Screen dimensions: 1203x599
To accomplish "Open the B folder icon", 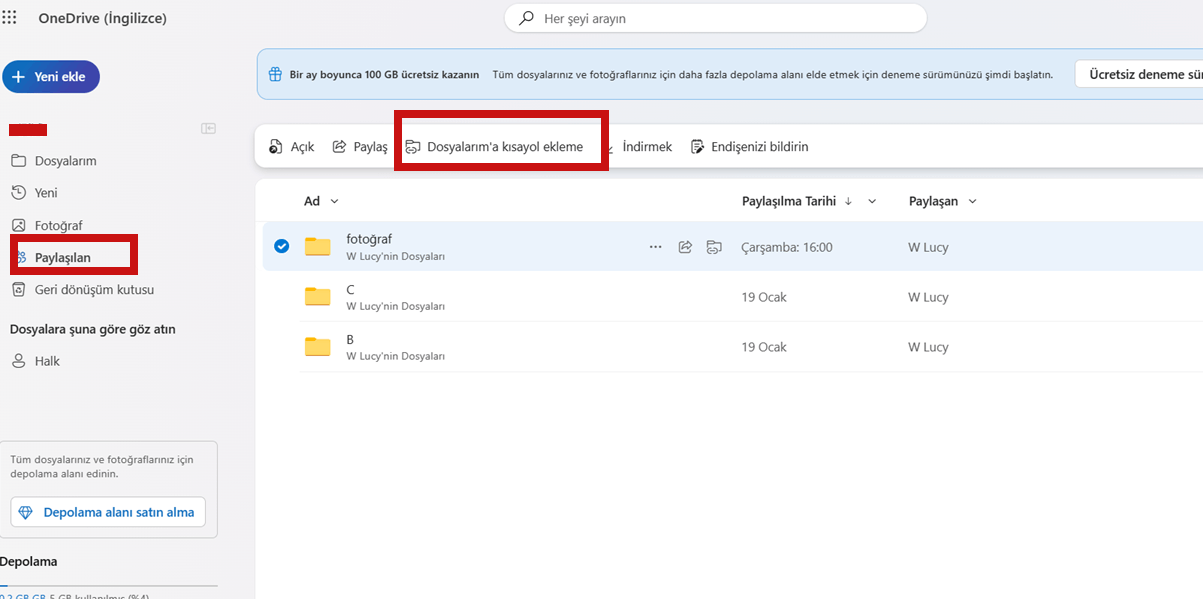I will pos(318,347).
